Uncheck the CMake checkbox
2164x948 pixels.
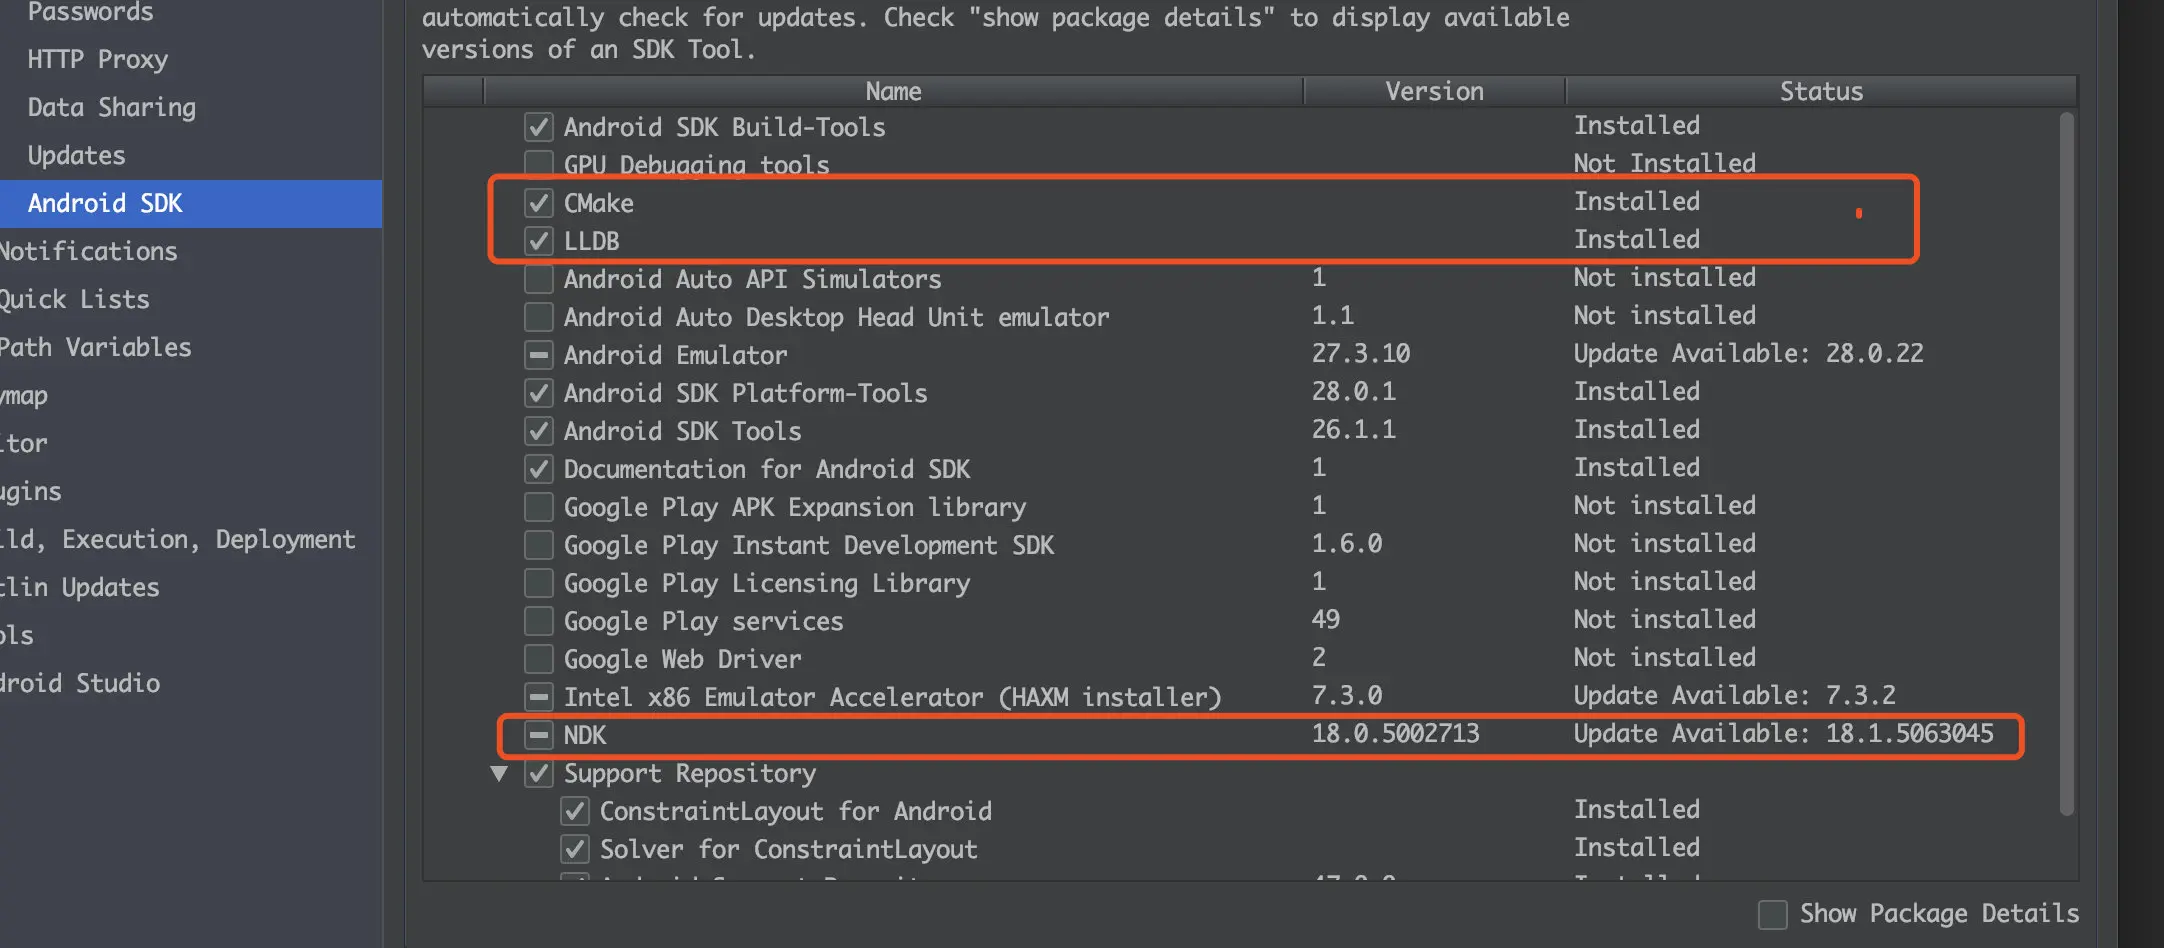click(x=538, y=203)
